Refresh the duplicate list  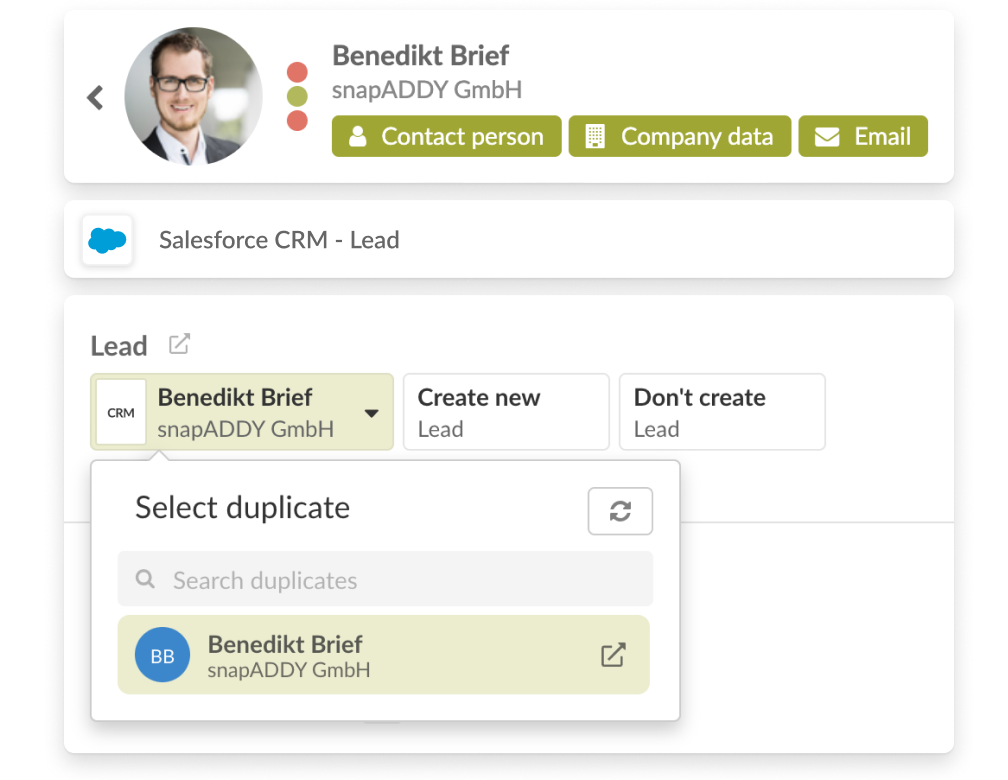pyautogui.click(x=620, y=511)
